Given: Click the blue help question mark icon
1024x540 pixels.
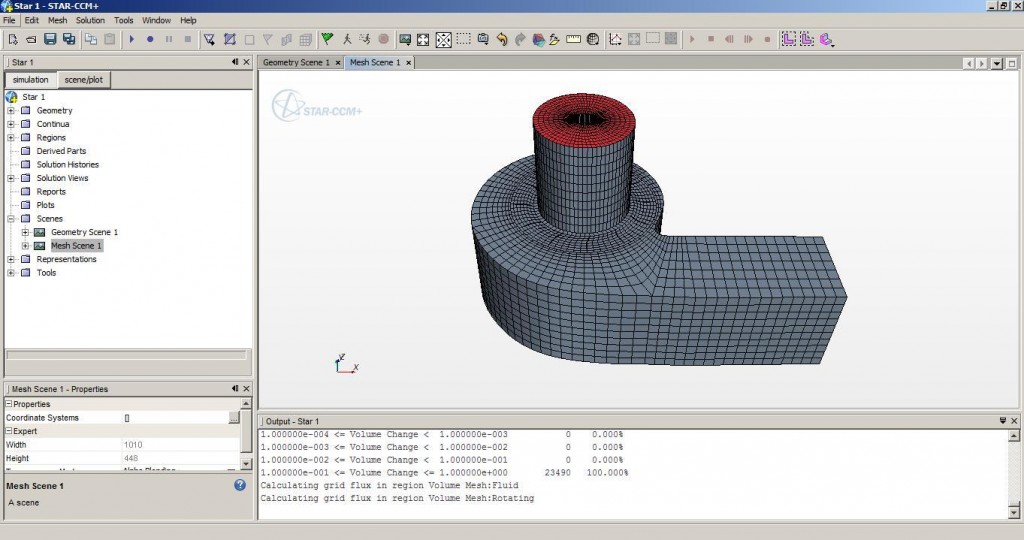Looking at the screenshot, I should click(240, 485).
